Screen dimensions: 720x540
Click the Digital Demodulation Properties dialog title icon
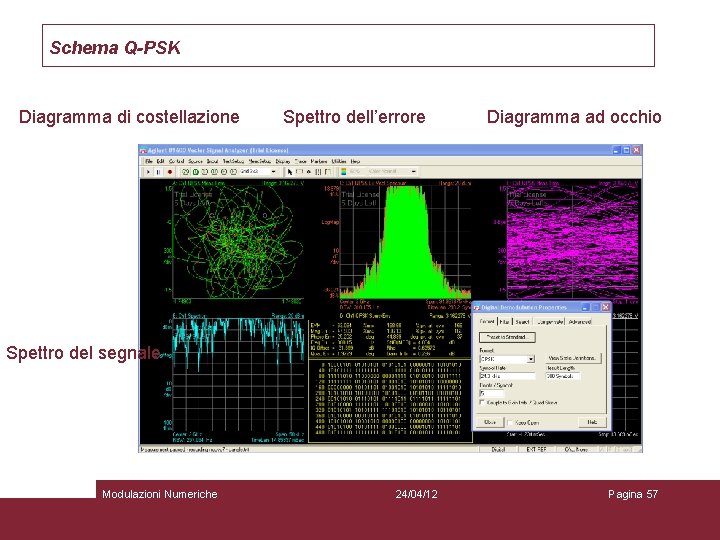[x=477, y=307]
